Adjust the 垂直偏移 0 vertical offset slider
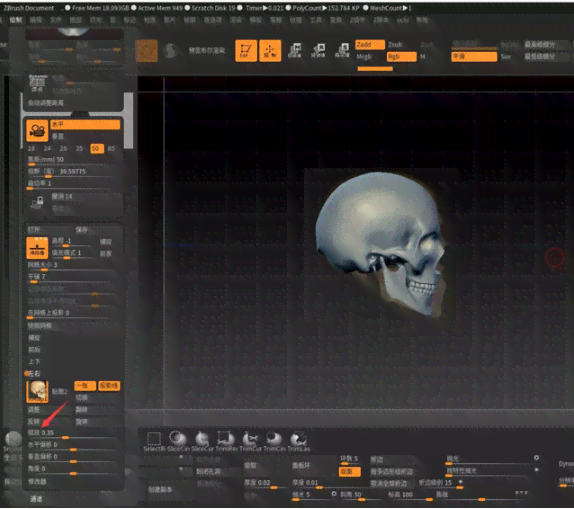574x509 pixels. pos(73,457)
